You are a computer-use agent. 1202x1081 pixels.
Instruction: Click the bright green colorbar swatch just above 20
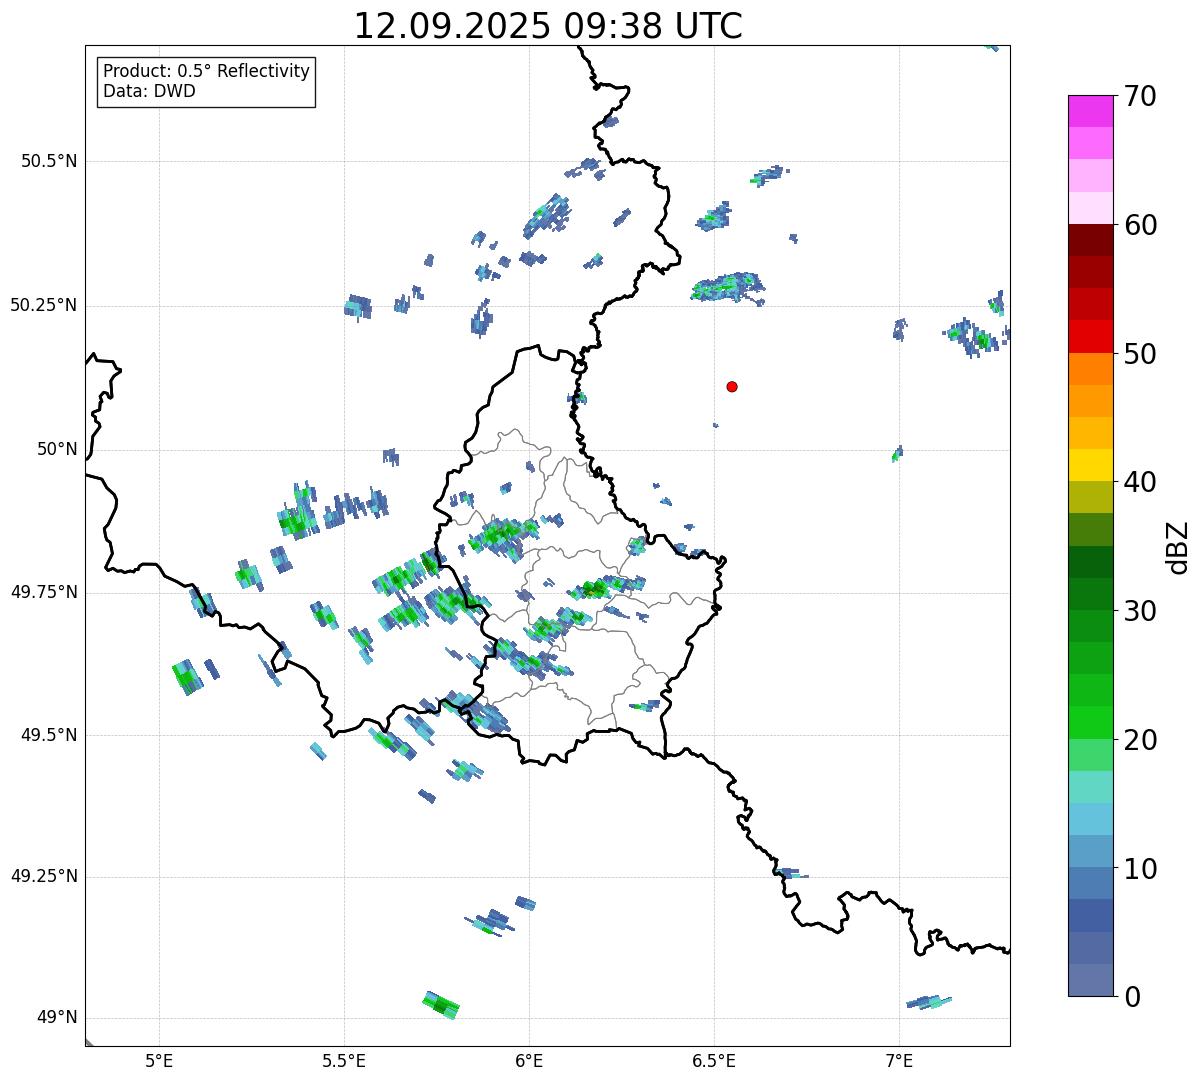[x=1090, y=723]
